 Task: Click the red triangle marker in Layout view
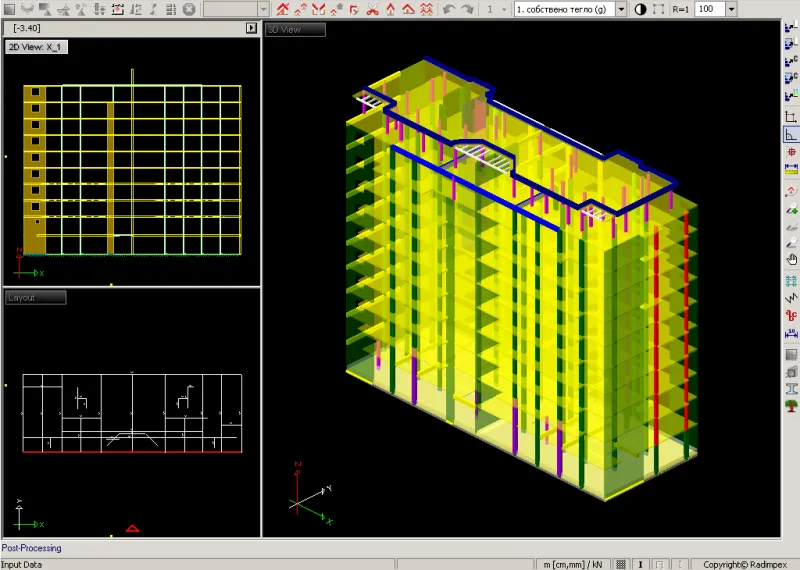(132, 529)
